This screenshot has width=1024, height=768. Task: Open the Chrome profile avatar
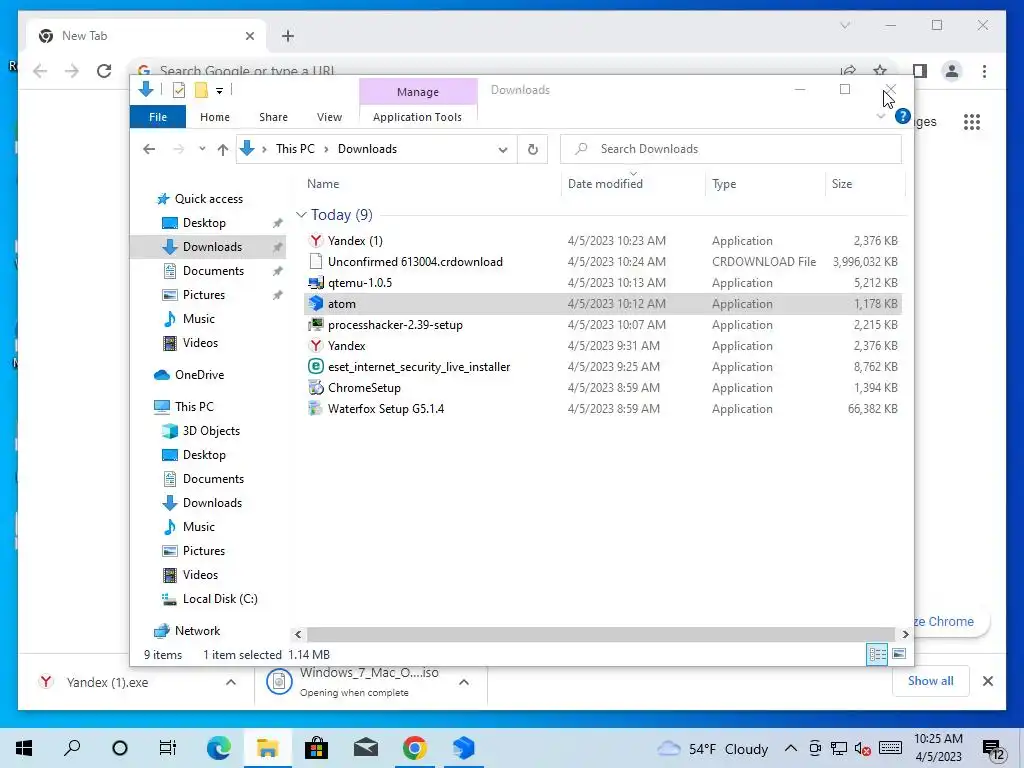952,71
